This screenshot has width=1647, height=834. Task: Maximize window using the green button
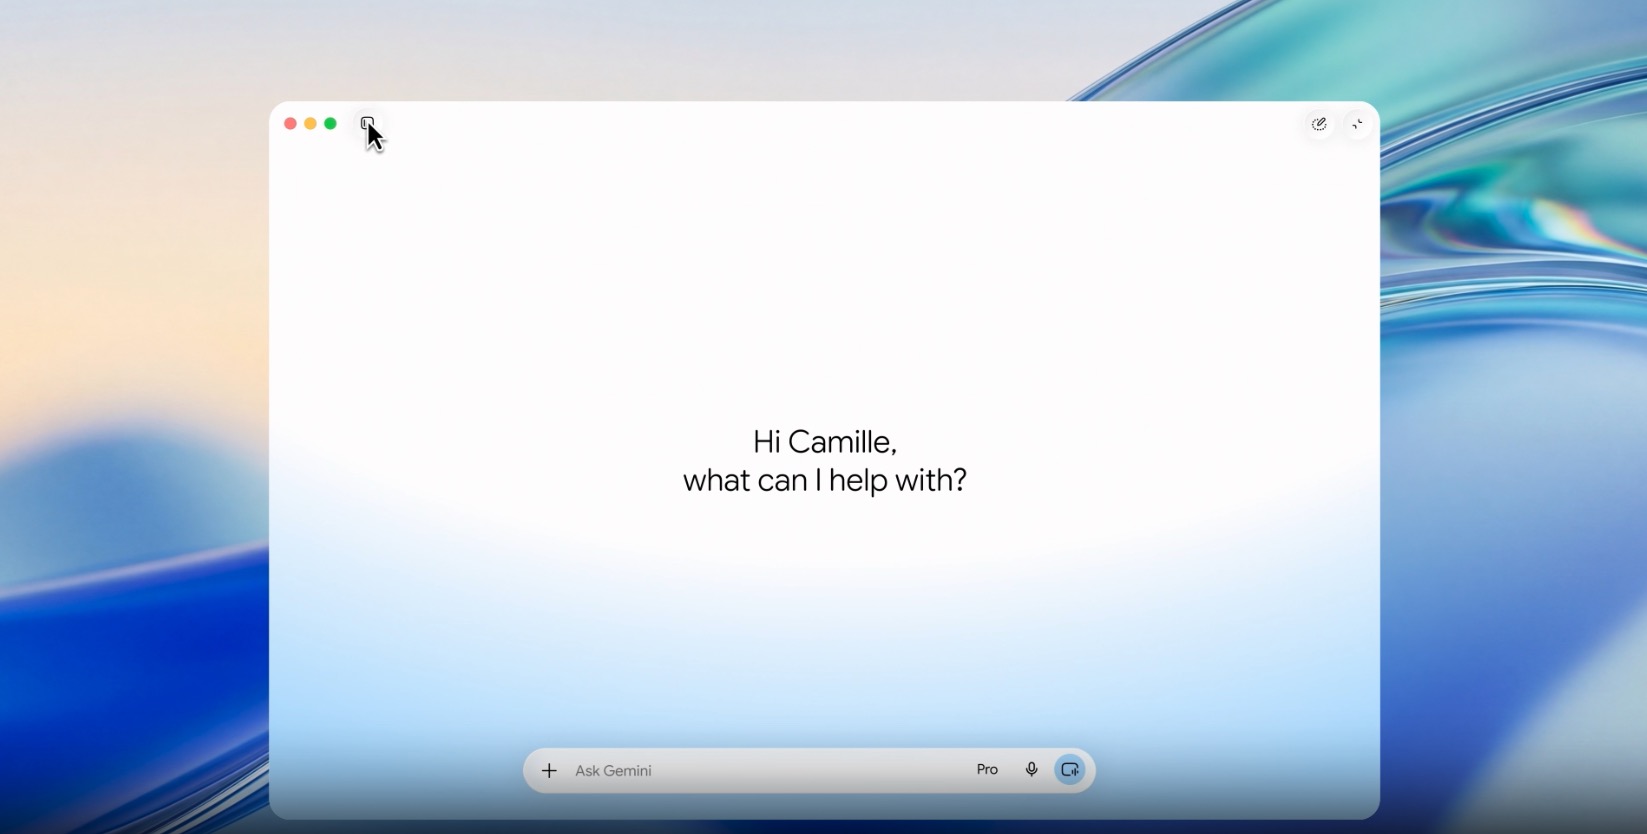point(330,124)
